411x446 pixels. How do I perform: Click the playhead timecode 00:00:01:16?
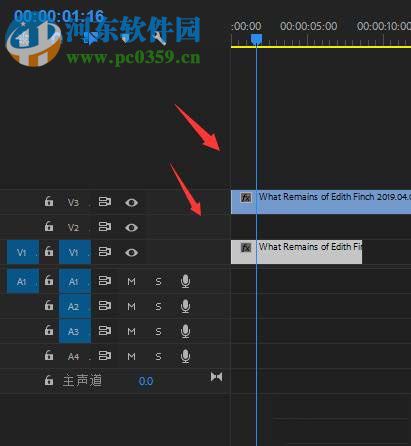tap(59, 16)
